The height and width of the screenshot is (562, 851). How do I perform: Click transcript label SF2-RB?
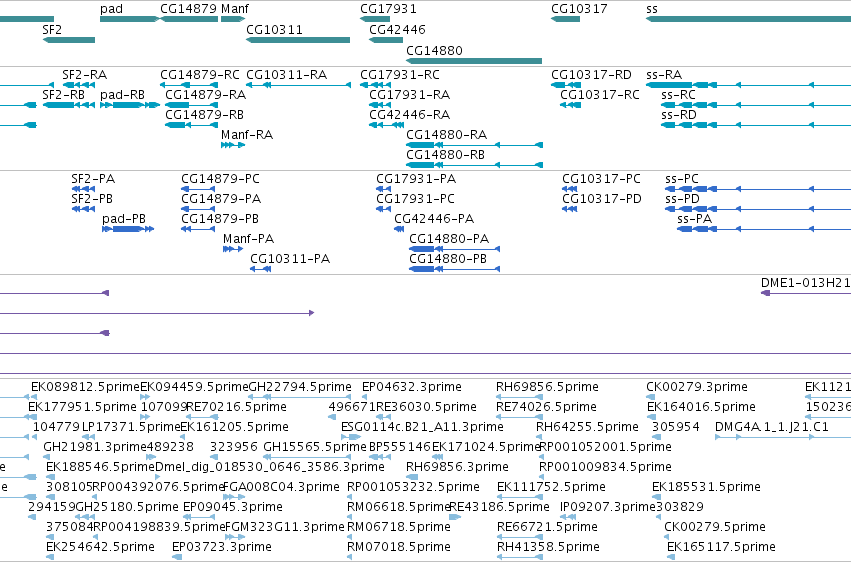pos(63,94)
